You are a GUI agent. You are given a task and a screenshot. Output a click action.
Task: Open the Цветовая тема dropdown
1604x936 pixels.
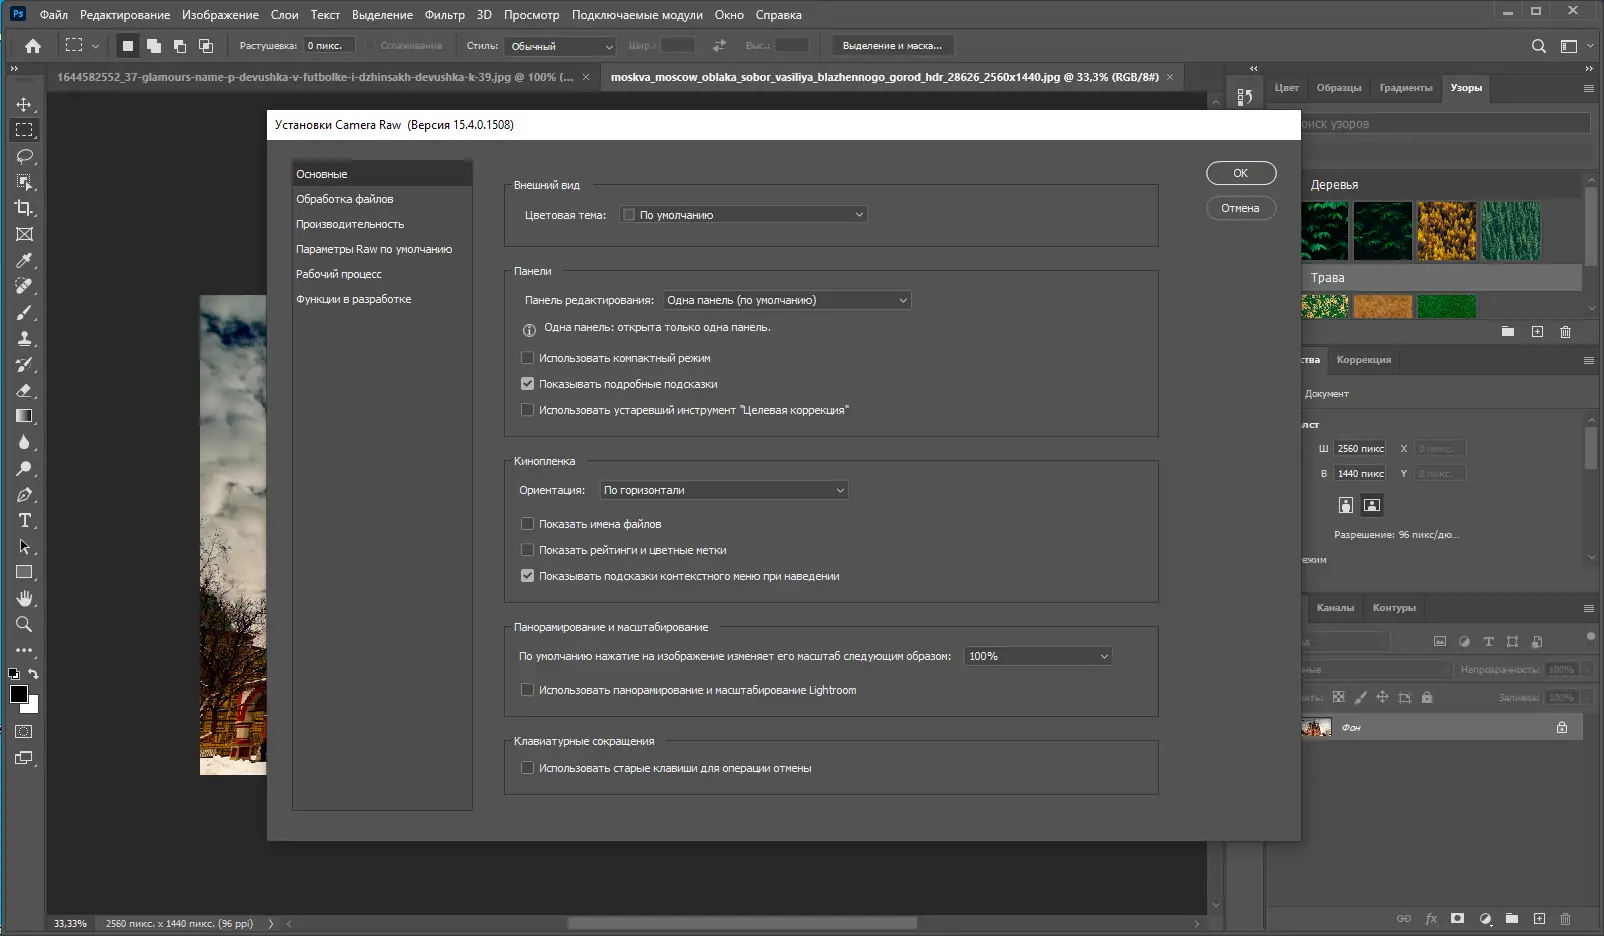[743, 214]
